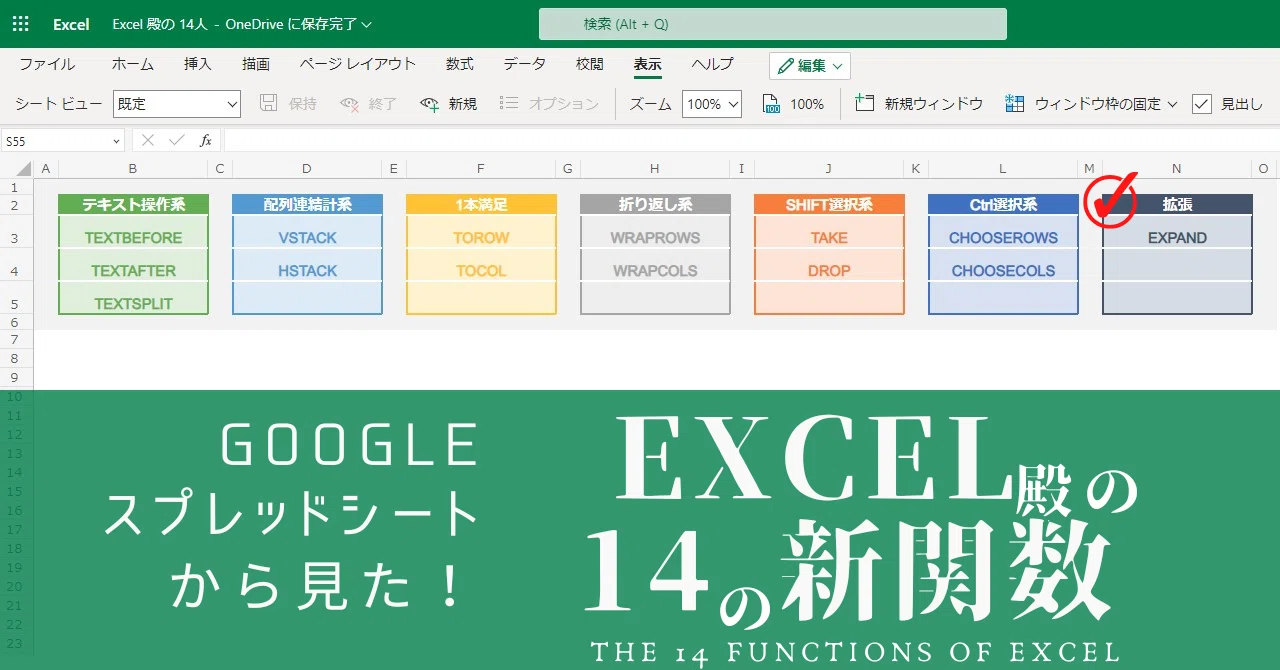Switch to the データ tab
Viewport: 1280px width, 670px height.
[x=525, y=64]
